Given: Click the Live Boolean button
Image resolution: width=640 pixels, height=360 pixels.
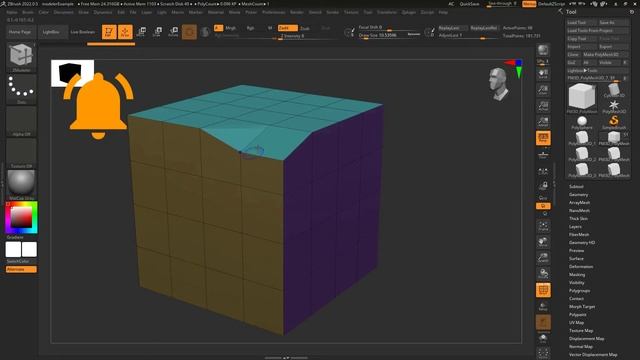Looking at the screenshot, I should (x=83, y=32).
